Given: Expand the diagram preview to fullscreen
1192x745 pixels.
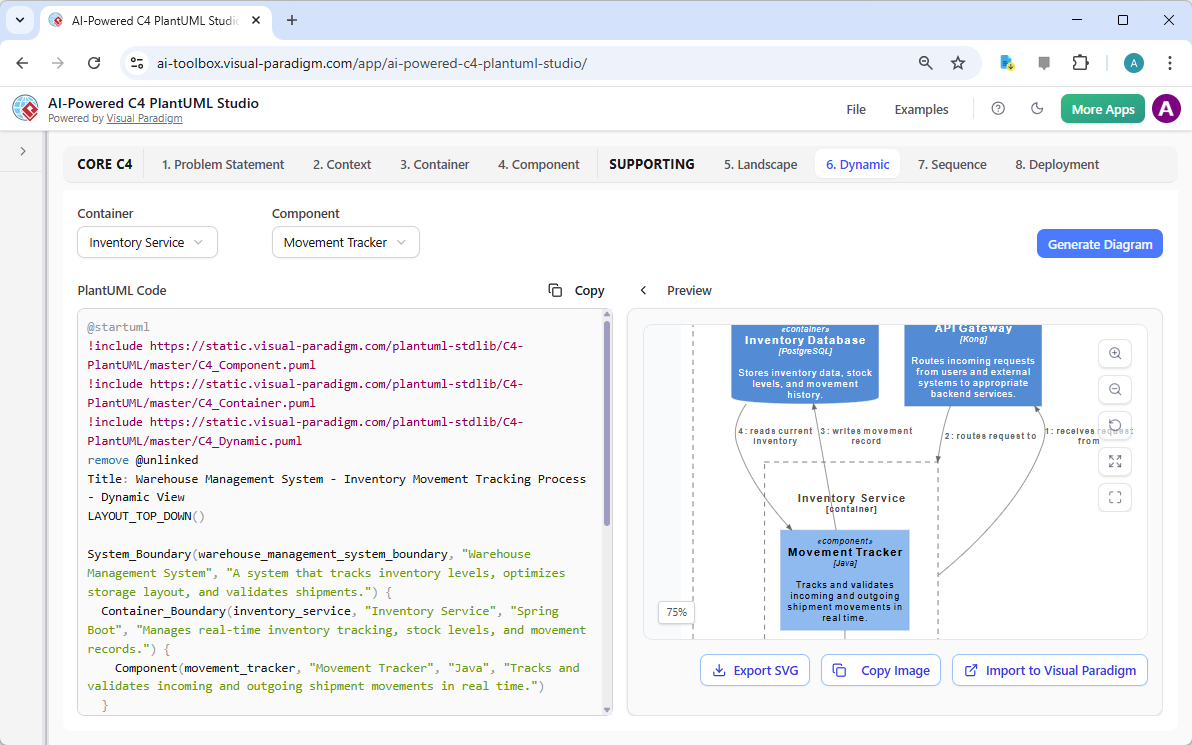Looking at the screenshot, I should (x=1114, y=461).
